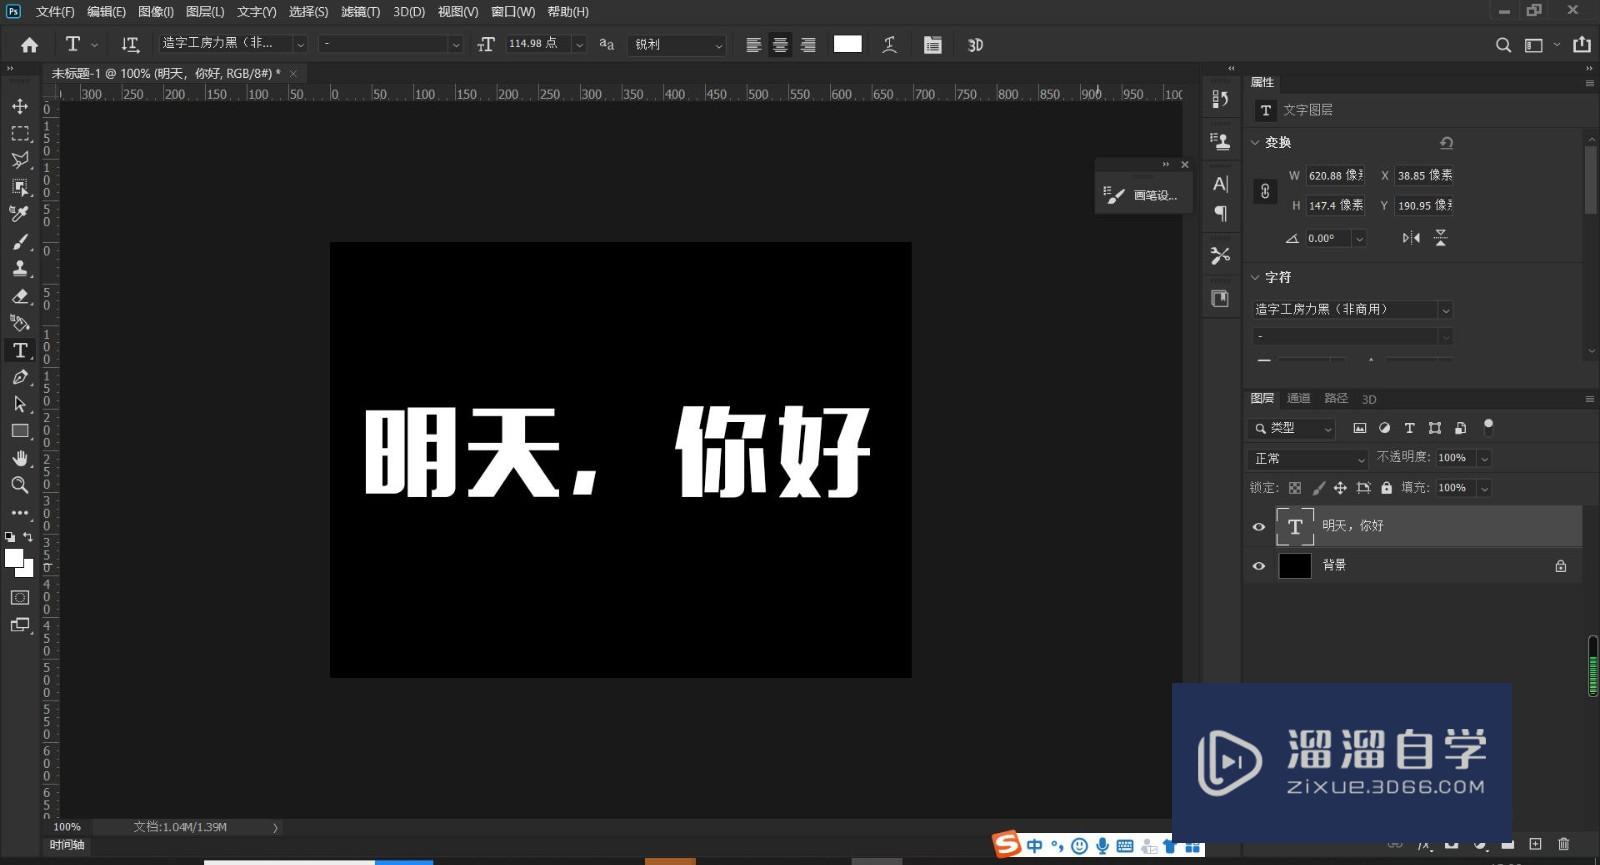Filter for type layers in Layers panel
Image resolution: width=1600 pixels, height=865 pixels.
tap(1410, 428)
